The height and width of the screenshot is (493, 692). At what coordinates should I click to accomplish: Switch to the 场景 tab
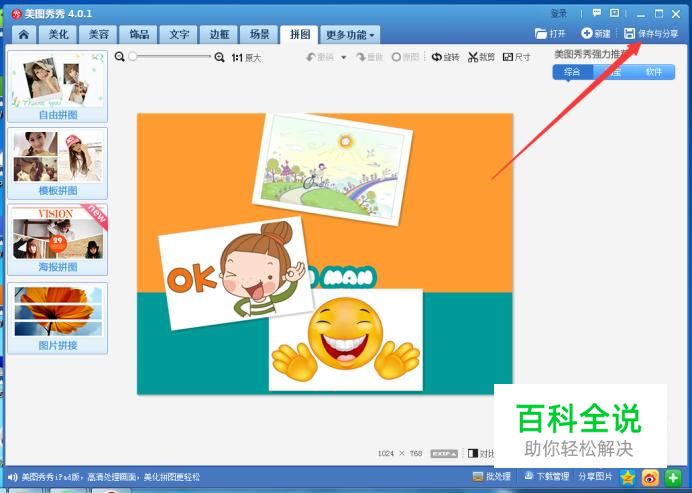(x=259, y=34)
